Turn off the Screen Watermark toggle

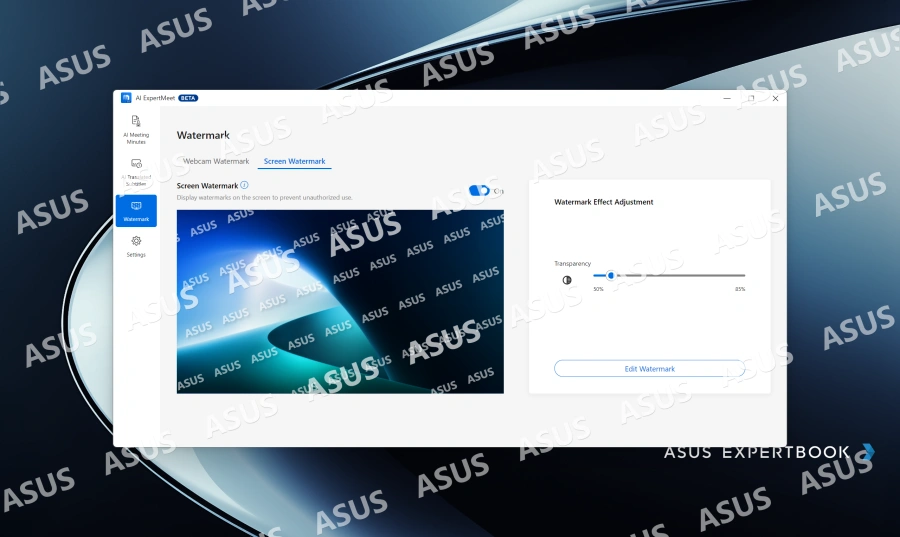(x=479, y=190)
